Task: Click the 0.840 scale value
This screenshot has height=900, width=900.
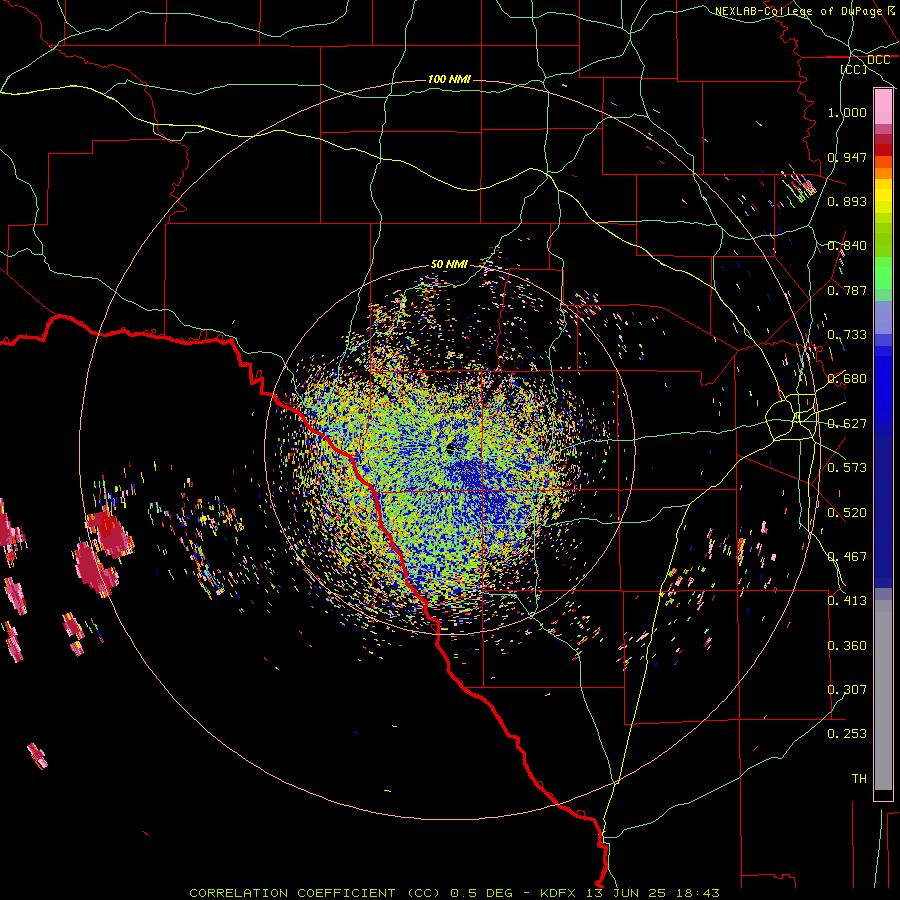Action: (x=847, y=246)
